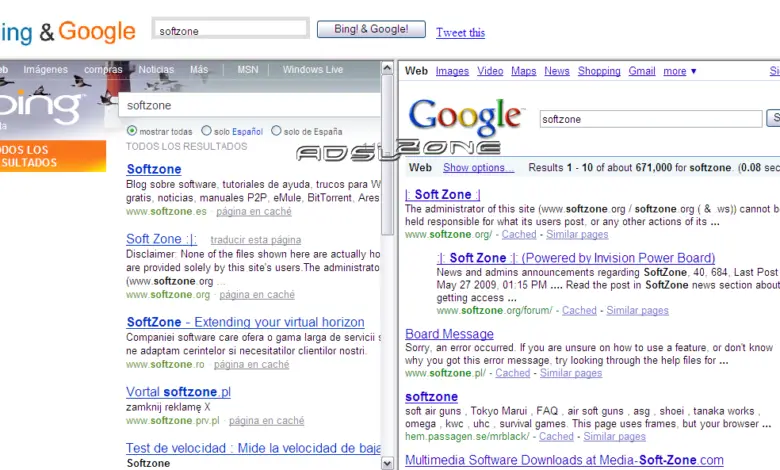
Task: Focus the top softzone search field
Action: click(x=231, y=29)
